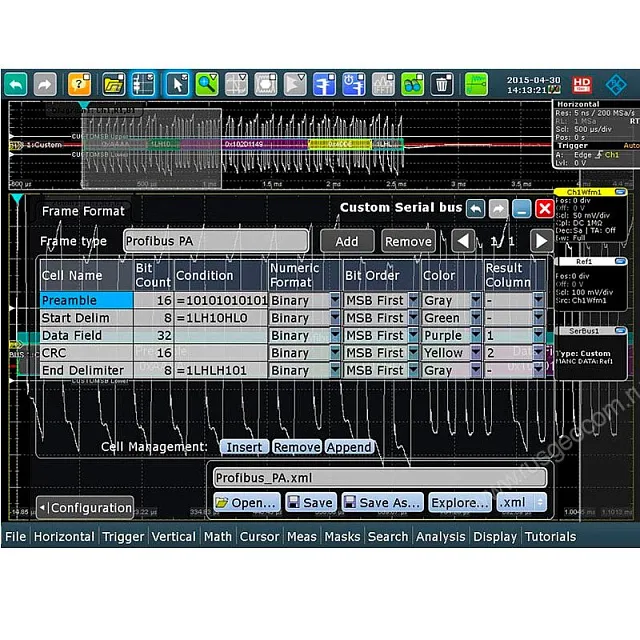Select the pointer selection tool
The width and height of the screenshot is (640, 640).
pyautogui.click(x=177, y=84)
